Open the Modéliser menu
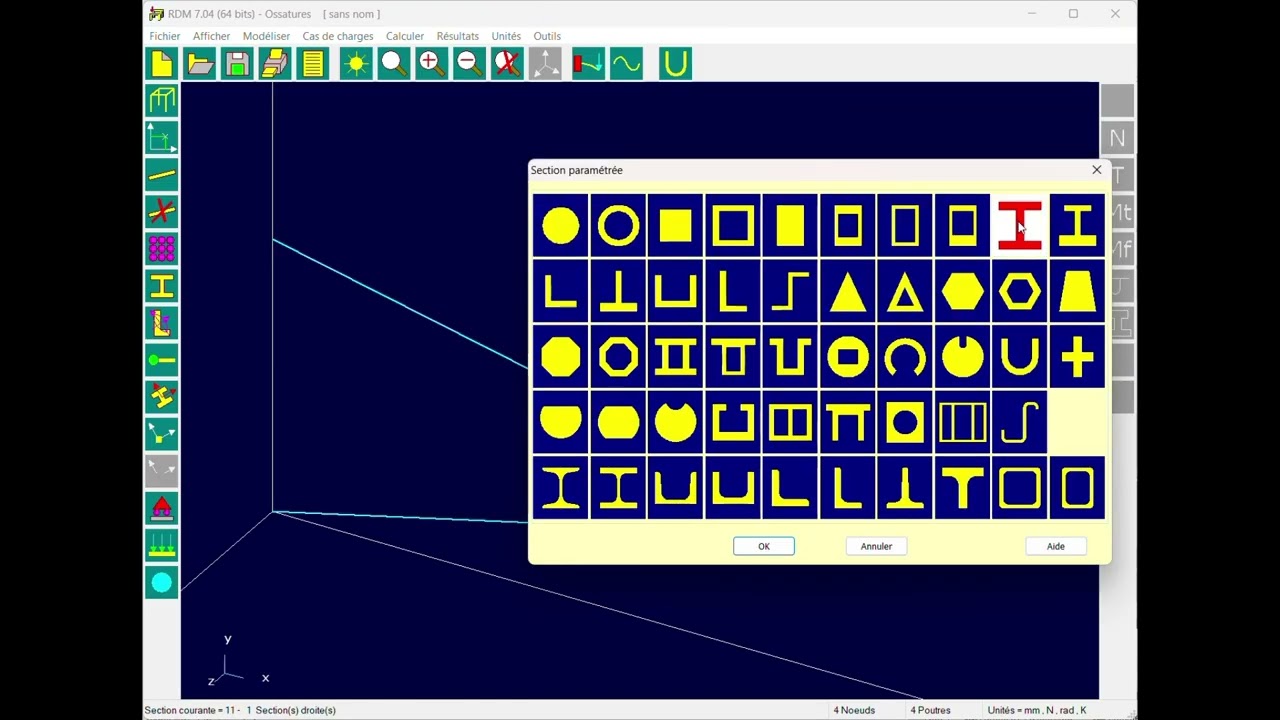The image size is (1280, 720). pos(266,36)
